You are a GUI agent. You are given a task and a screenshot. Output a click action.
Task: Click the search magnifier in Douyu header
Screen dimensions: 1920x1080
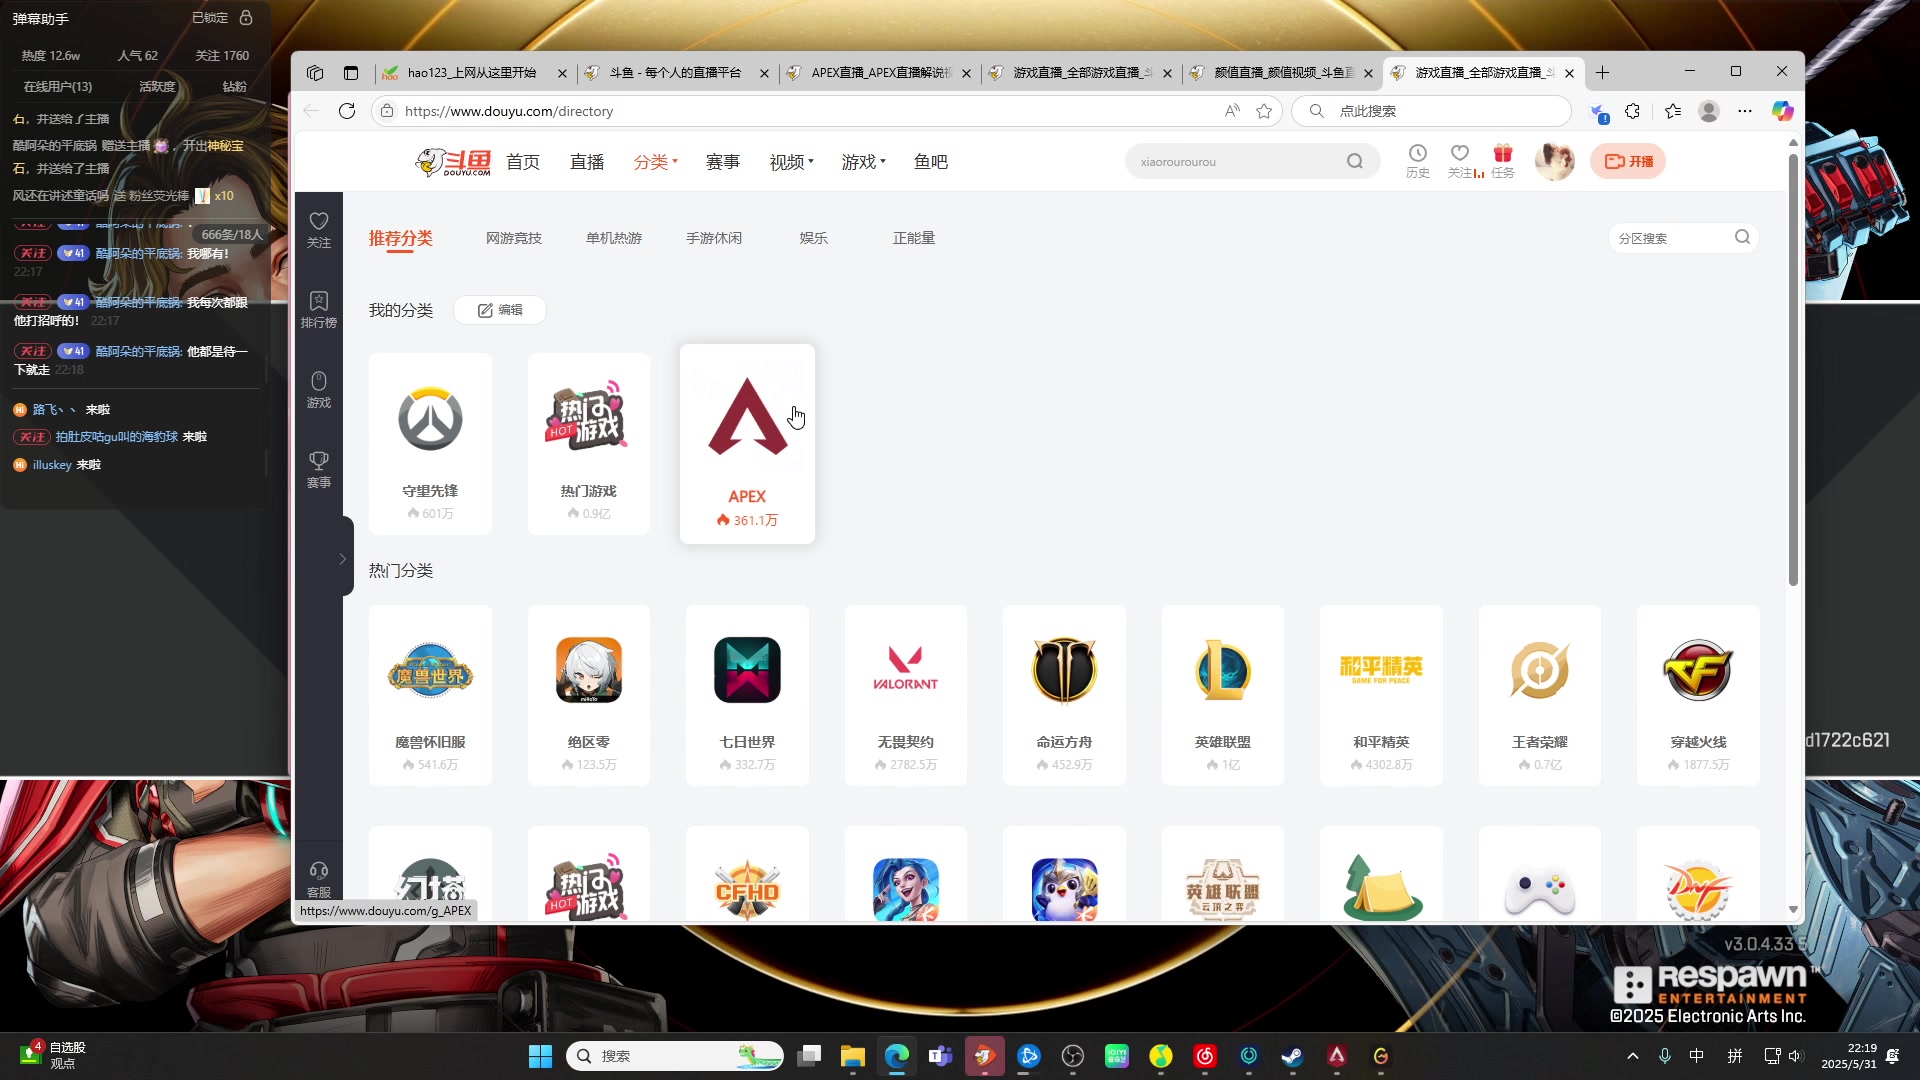click(x=1355, y=161)
